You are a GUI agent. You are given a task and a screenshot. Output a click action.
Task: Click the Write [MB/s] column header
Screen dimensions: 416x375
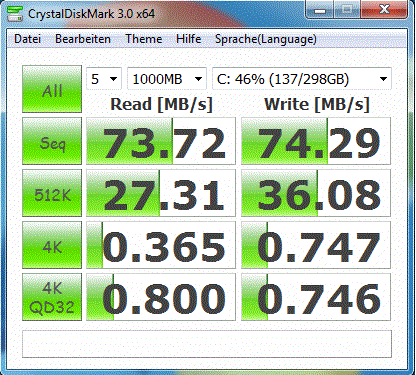pos(317,104)
